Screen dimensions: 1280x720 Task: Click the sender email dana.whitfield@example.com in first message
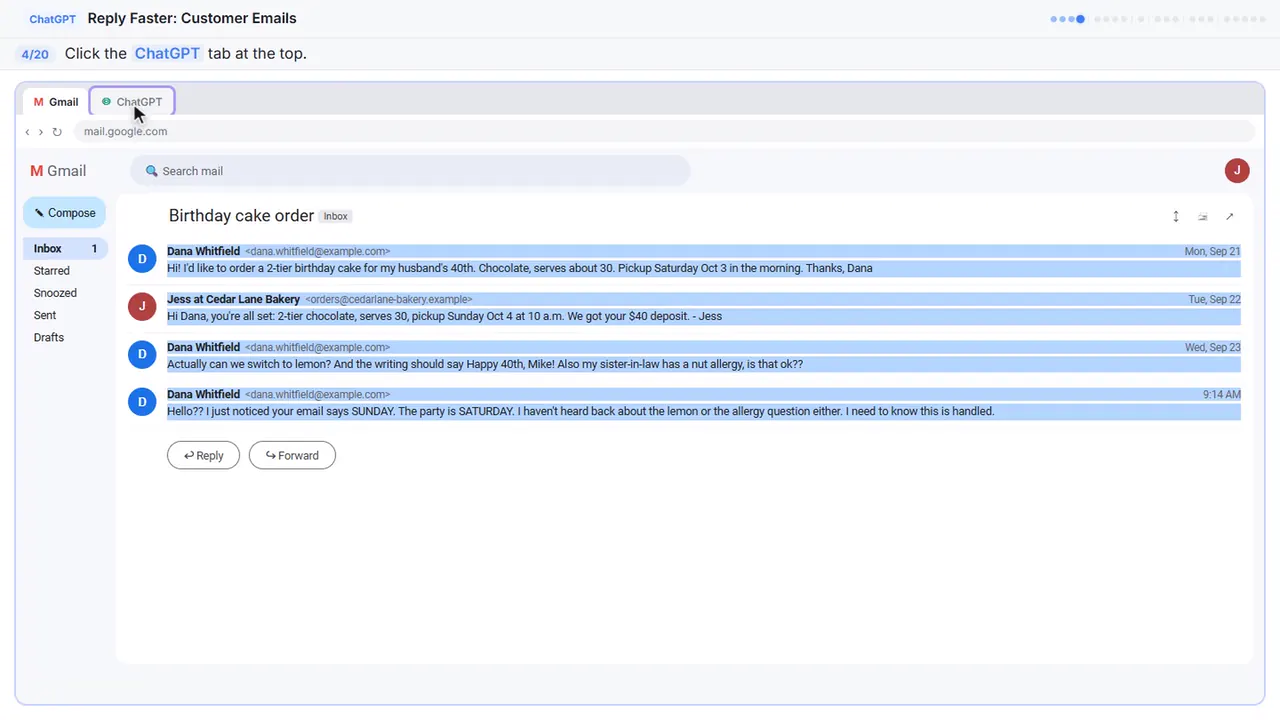click(318, 252)
